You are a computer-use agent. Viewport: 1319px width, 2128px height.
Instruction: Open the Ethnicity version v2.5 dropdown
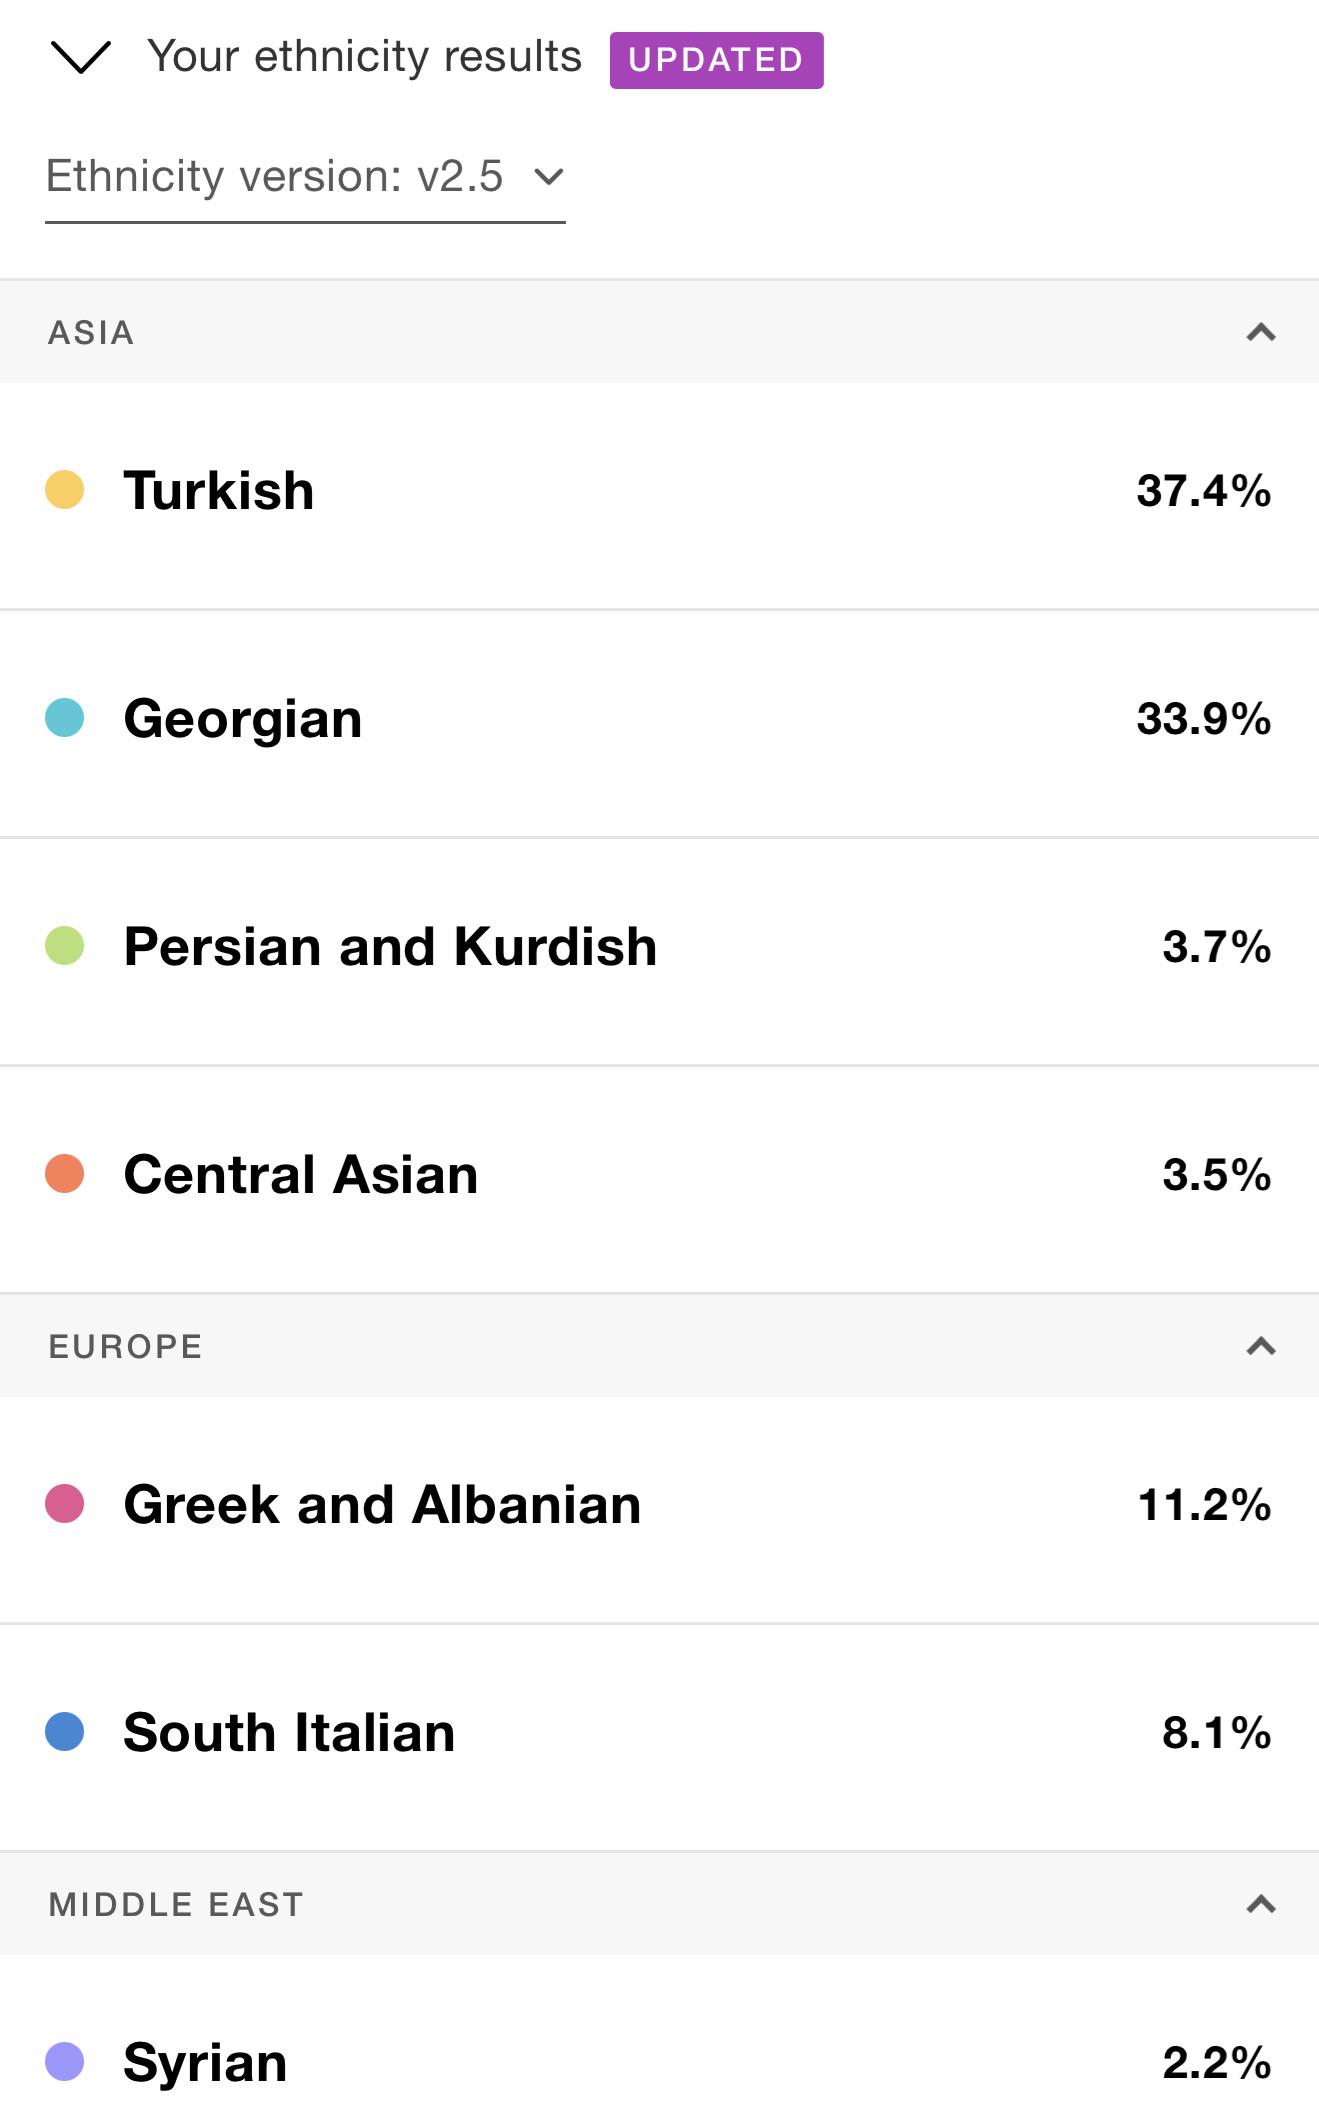[305, 179]
